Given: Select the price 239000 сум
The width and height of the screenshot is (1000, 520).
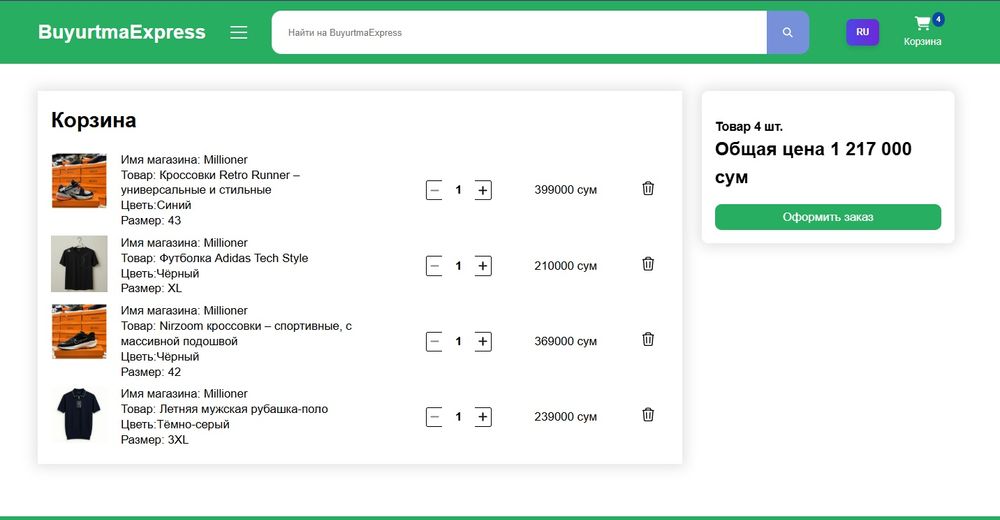Looking at the screenshot, I should click(x=566, y=417).
